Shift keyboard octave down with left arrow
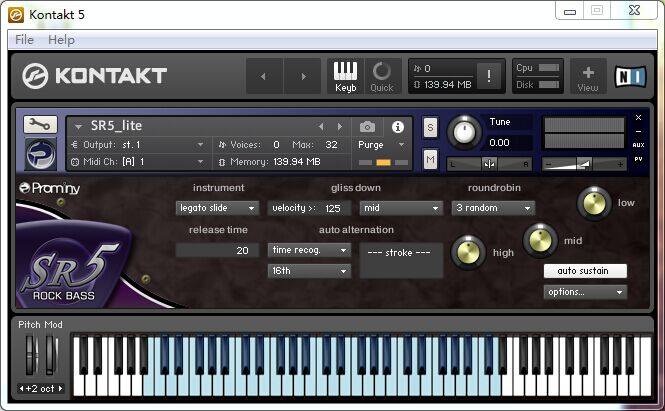Image resolution: width=665 pixels, height=411 pixels. click(x=21, y=388)
